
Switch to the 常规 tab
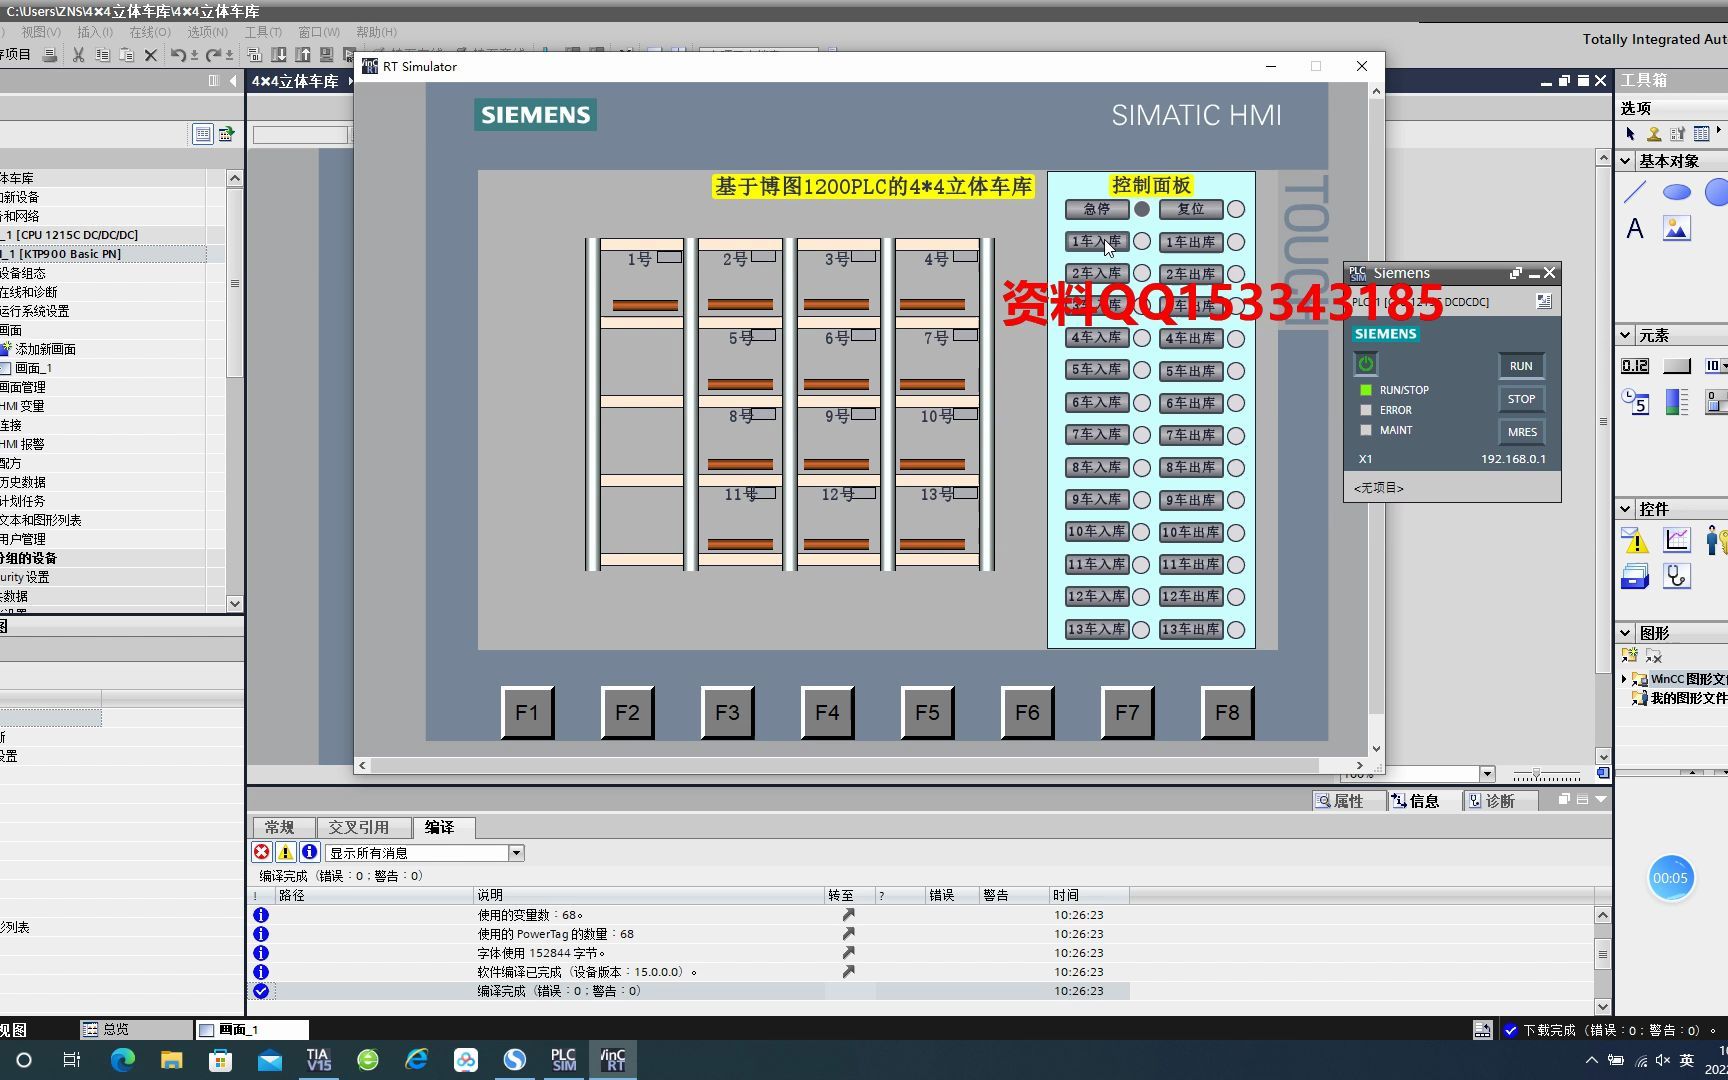pyautogui.click(x=280, y=827)
